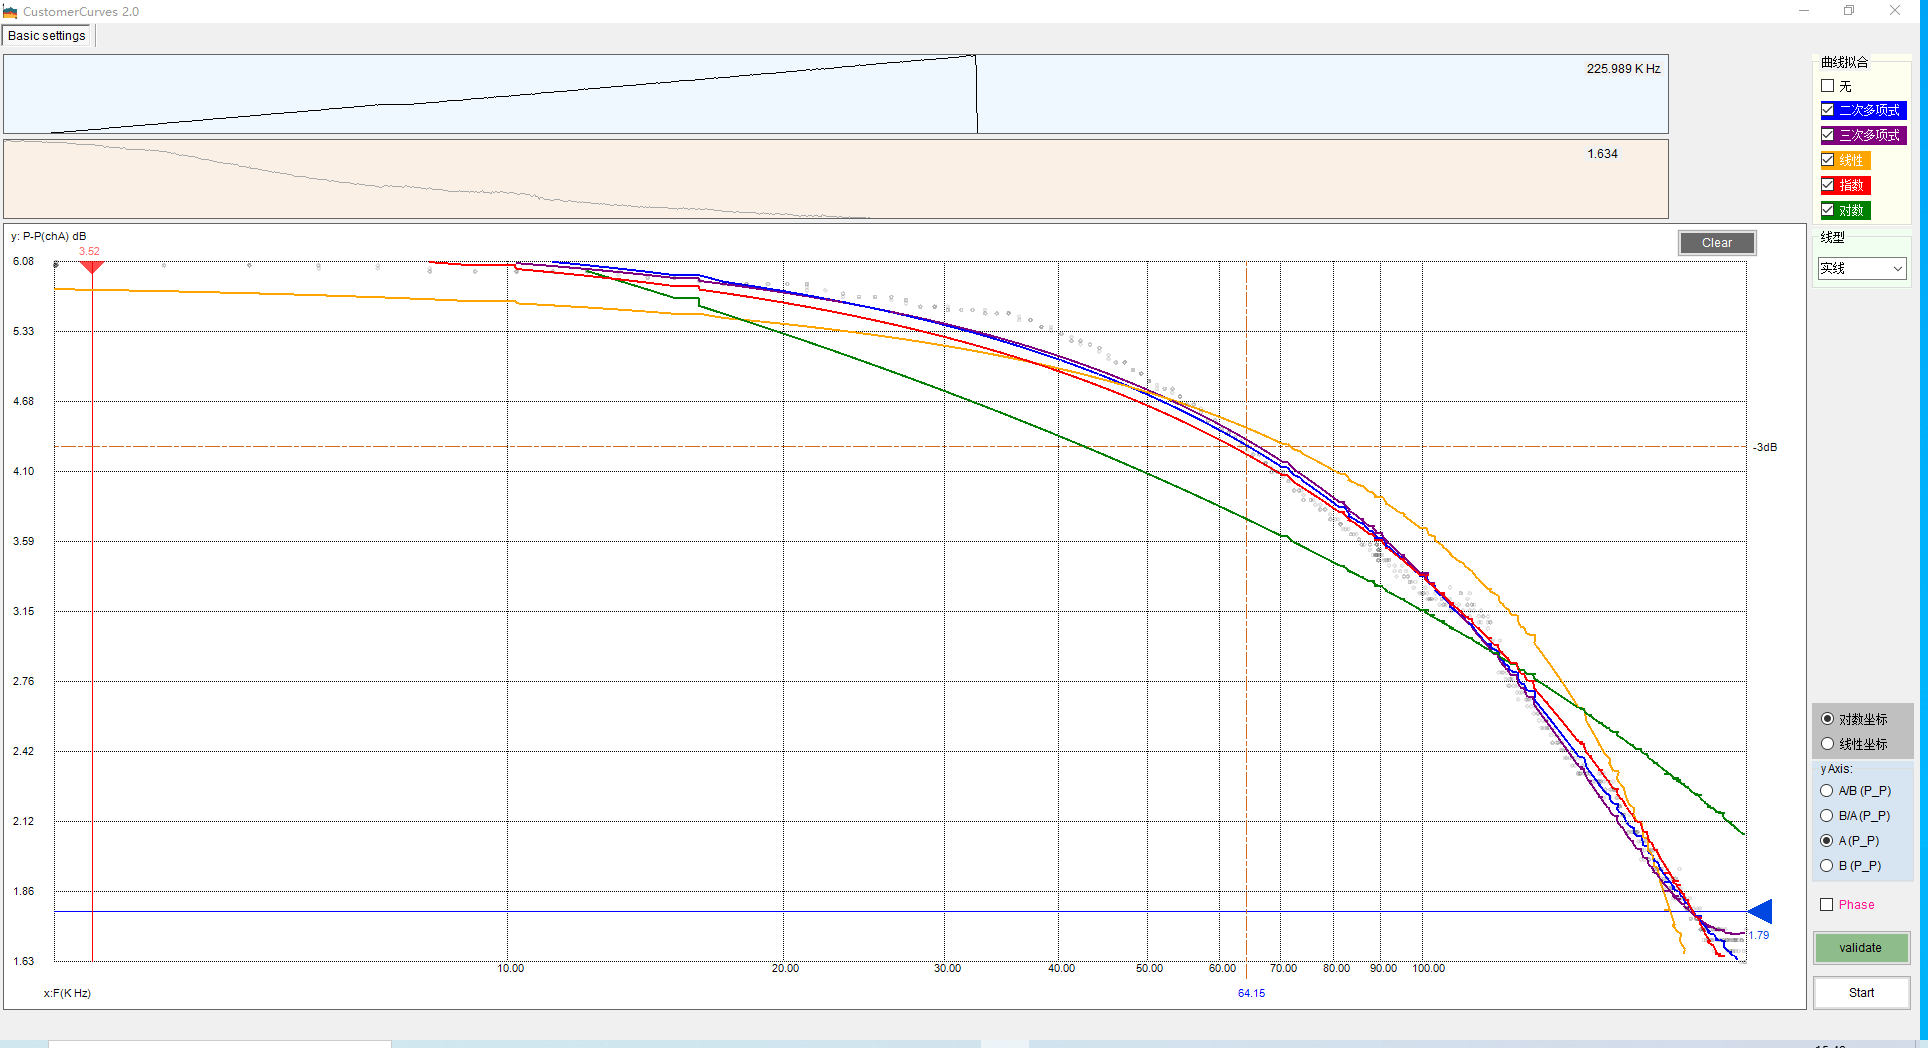Viewport: 1928px width, 1048px height.
Task: Toggle the green 对数 fit checkbox
Action: 1828,210
